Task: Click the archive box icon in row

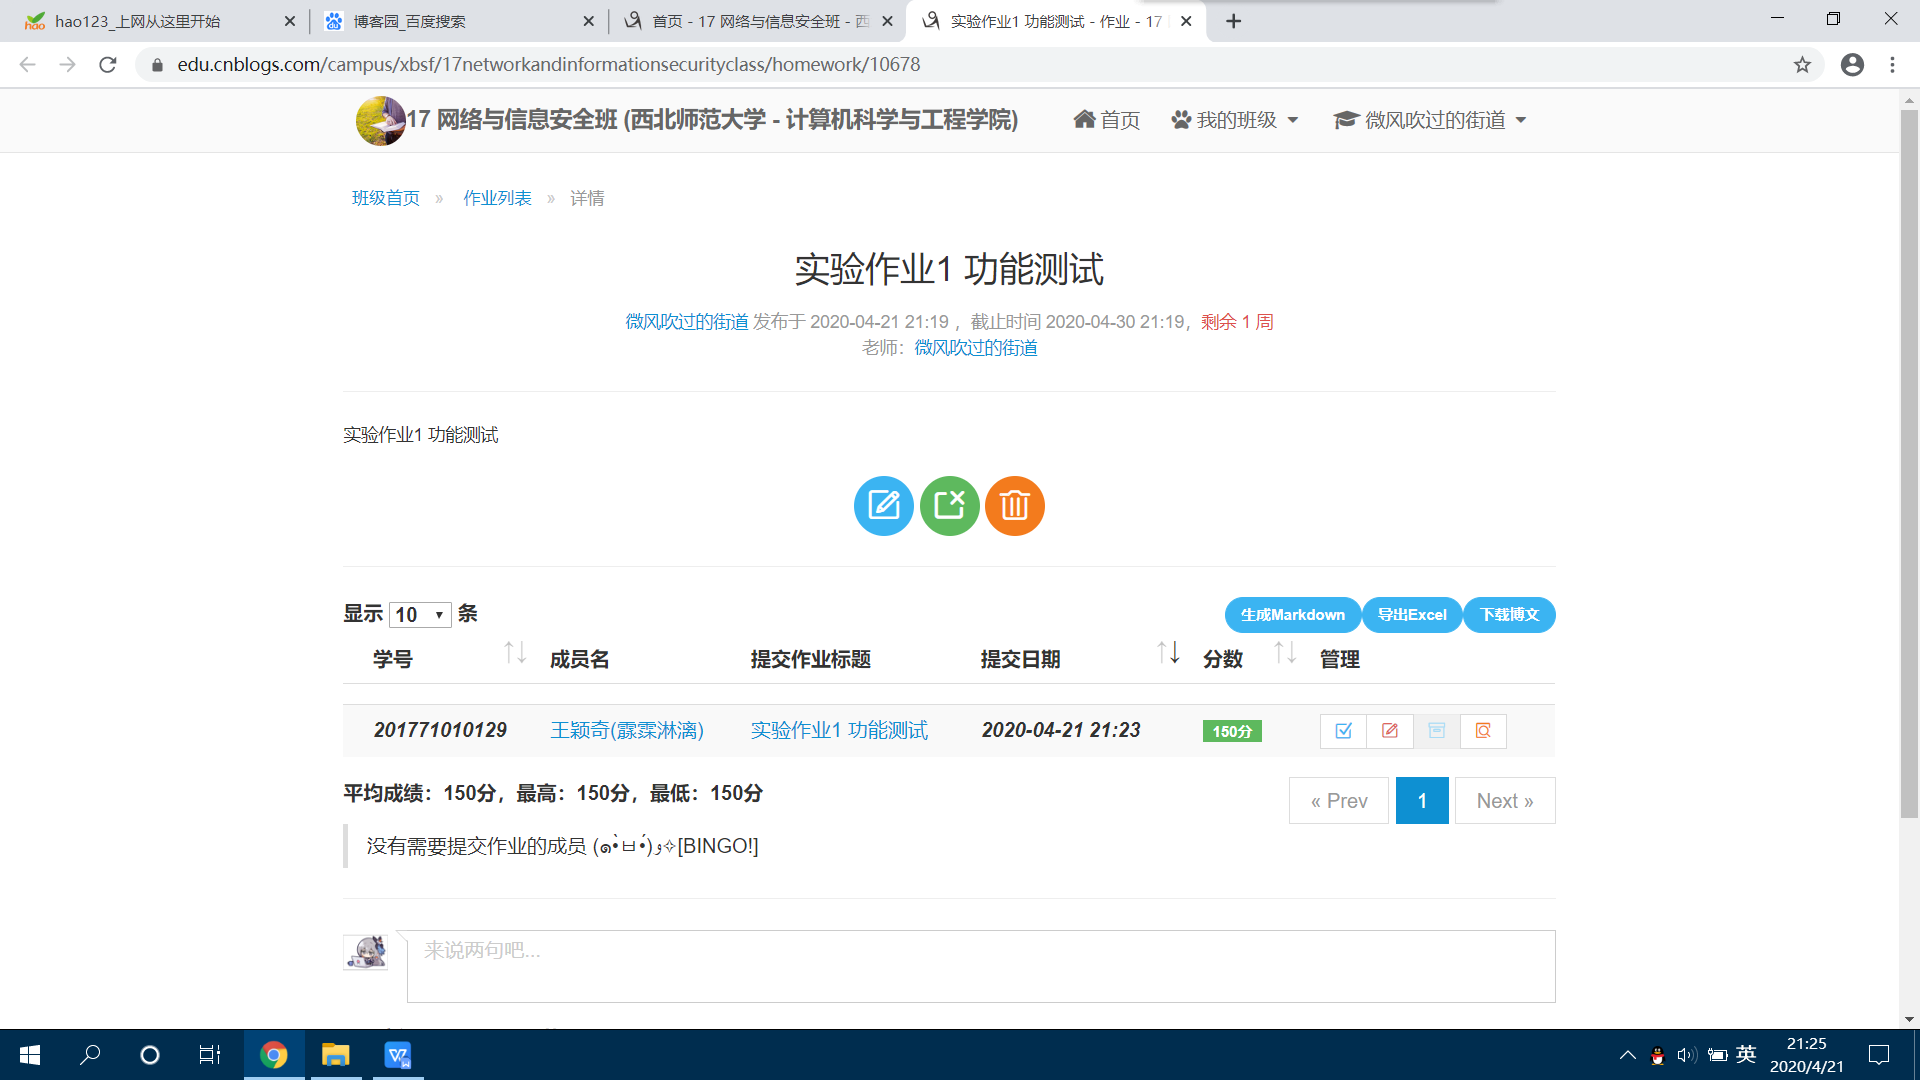Action: pyautogui.click(x=1436, y=731)
